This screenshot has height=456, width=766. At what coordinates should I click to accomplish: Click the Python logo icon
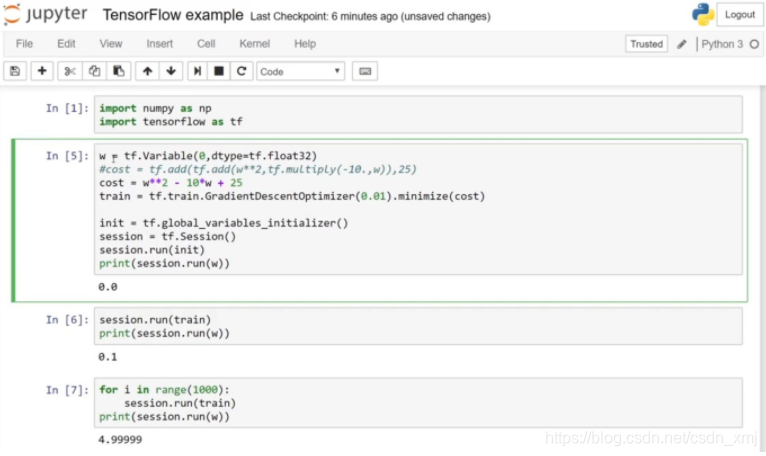point(702,14)
